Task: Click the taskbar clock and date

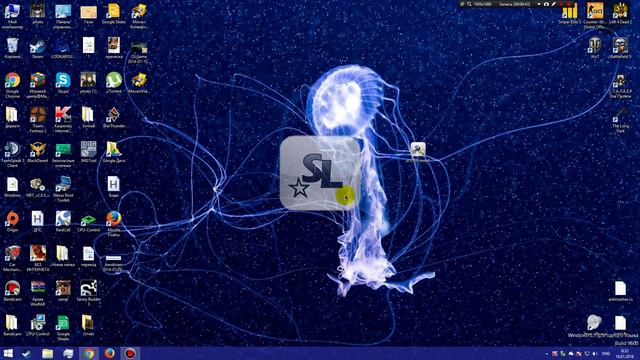Action: [624, 353]
